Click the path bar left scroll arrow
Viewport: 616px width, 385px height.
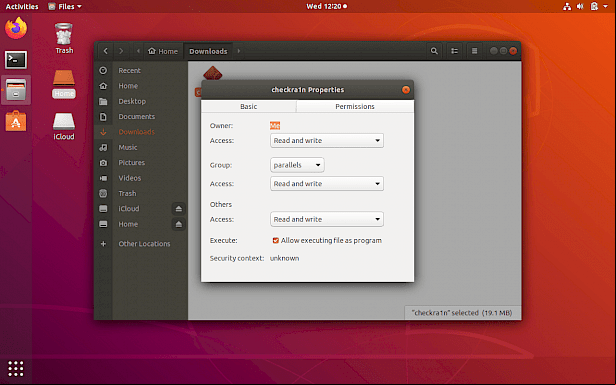(x=138, y=51)
